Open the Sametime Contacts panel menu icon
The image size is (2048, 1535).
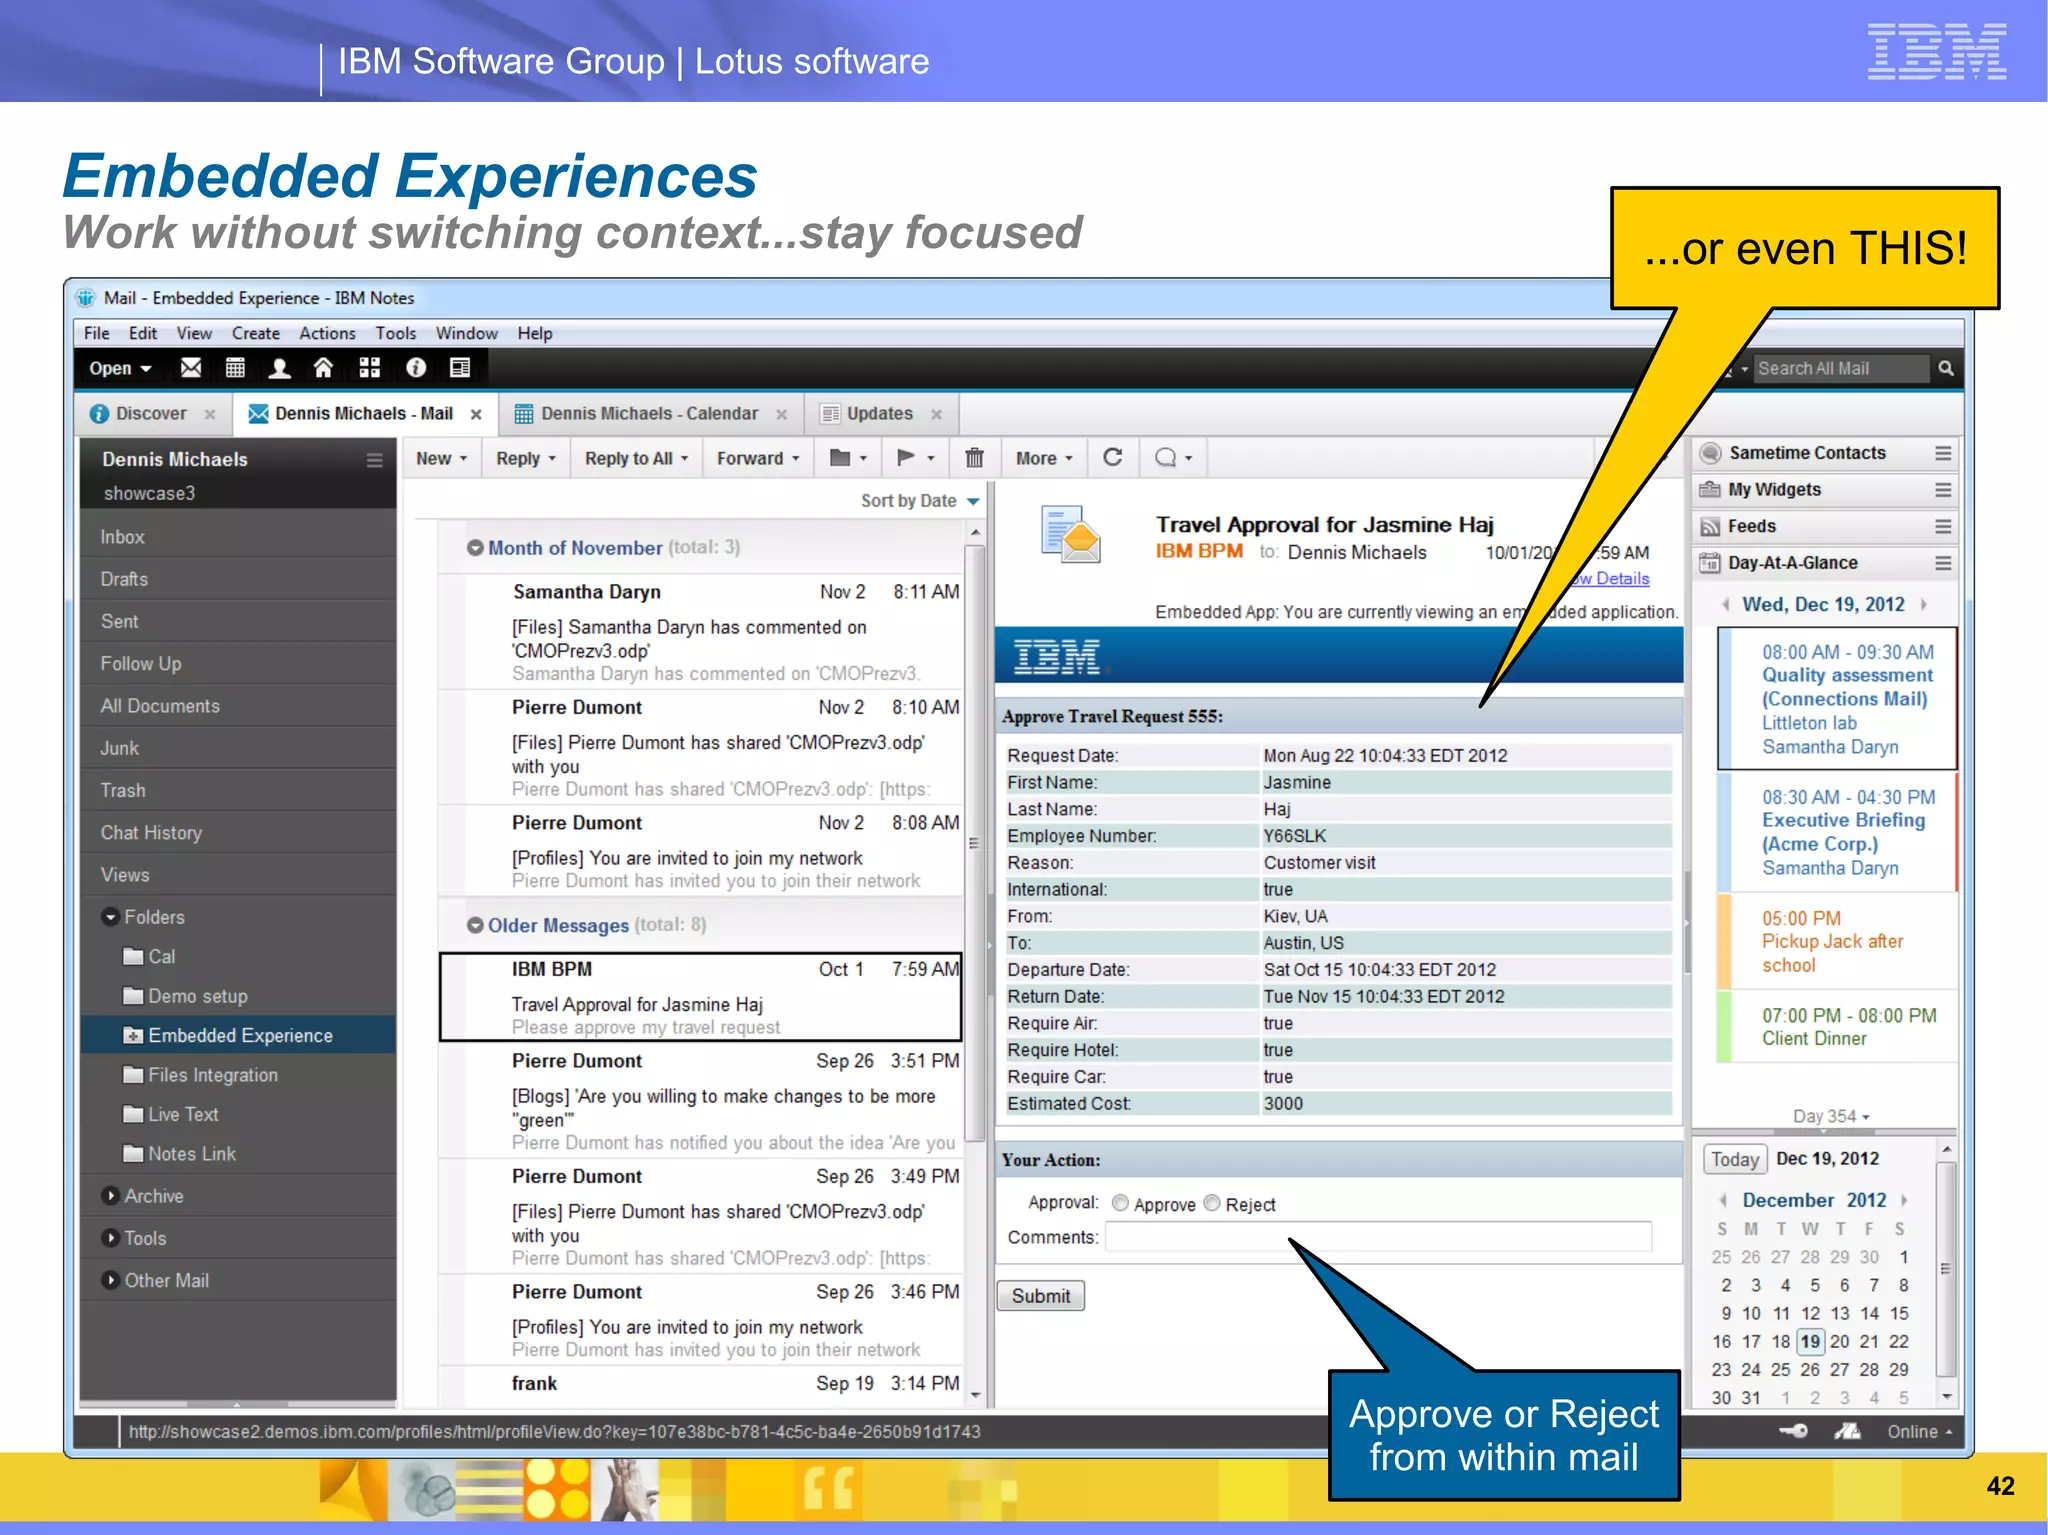(x=1943, y=453)
